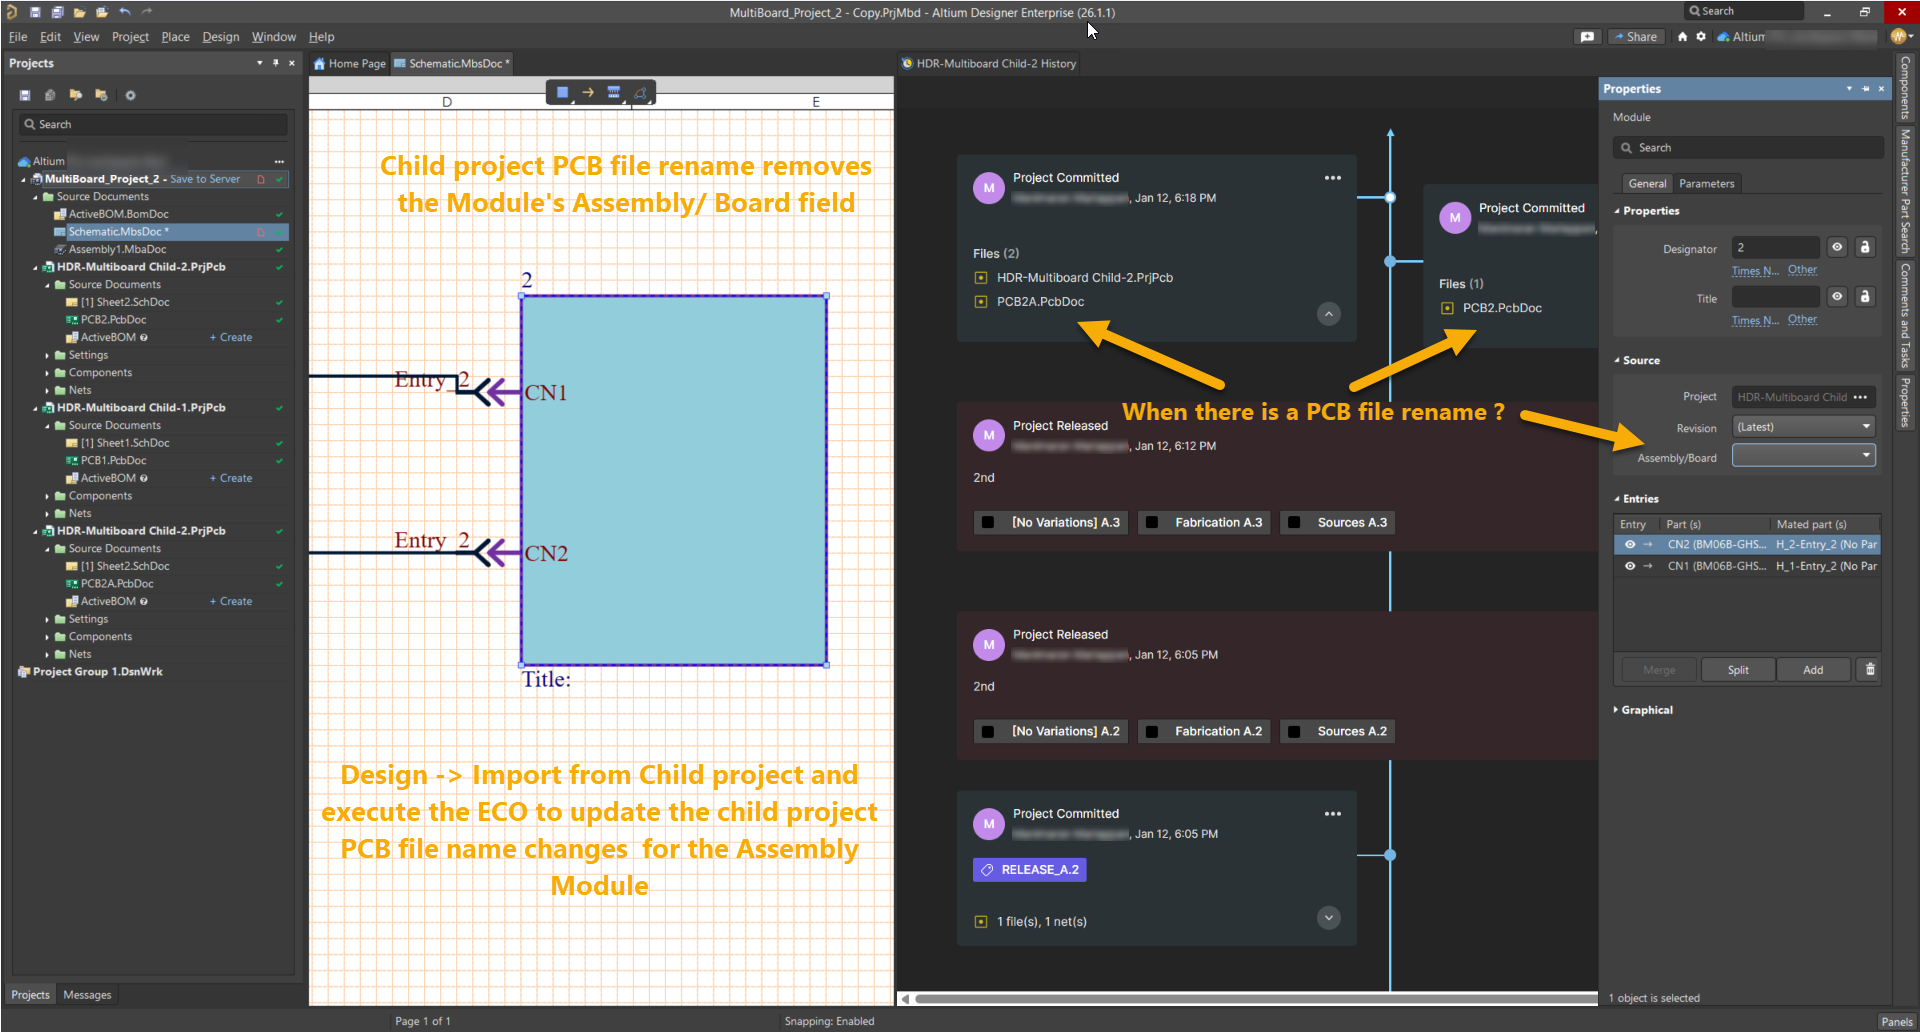
Task: Click the Compile icon in the Projects panel toolbar
Action: 50,95
